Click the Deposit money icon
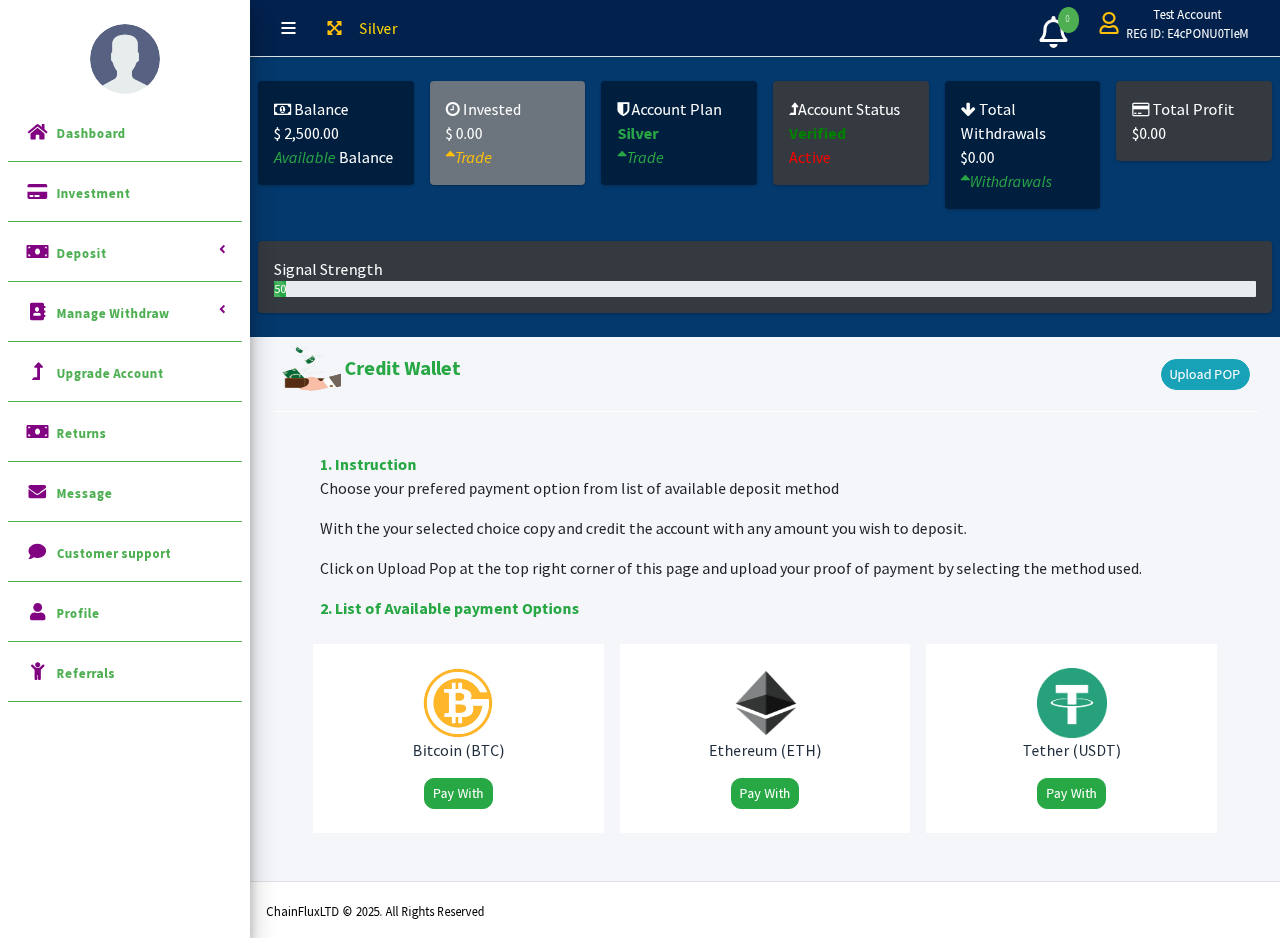1280x938 pixels. click(38, 252)
